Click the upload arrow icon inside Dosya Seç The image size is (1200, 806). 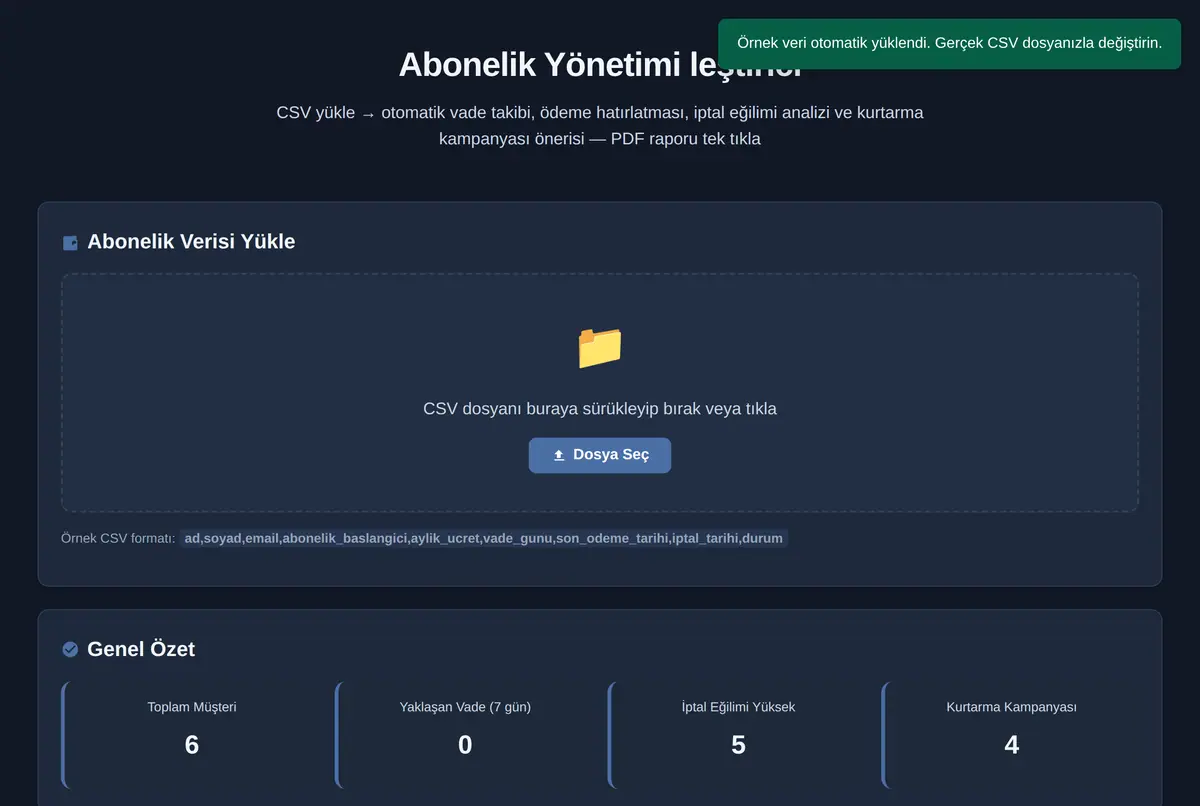point(559,455)
